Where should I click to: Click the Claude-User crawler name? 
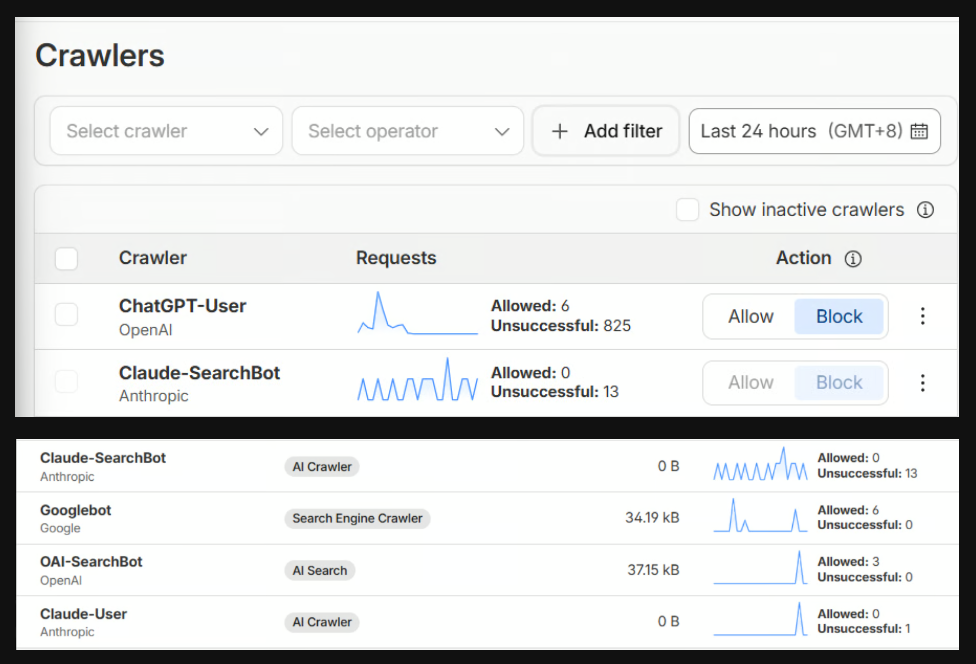83,614
